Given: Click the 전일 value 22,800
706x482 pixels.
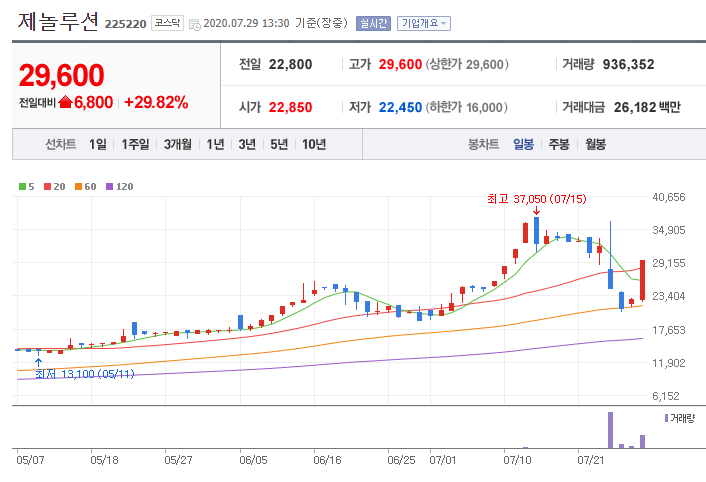Looking at the screenshot, I should click(290, 64).
